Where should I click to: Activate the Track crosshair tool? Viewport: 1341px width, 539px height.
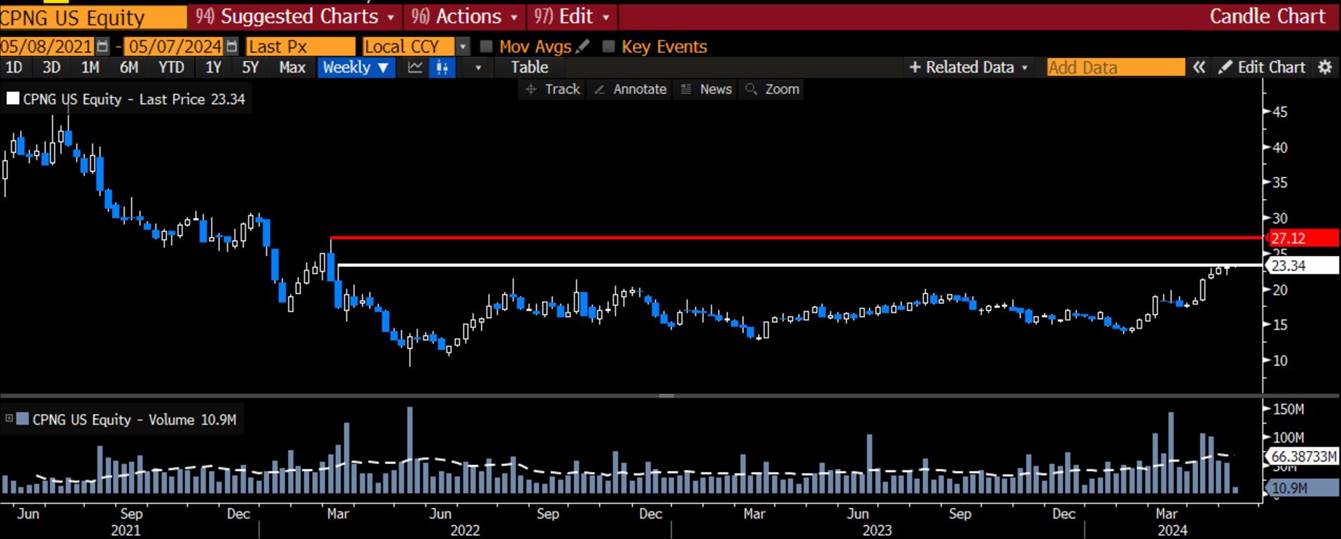point(552,89)
